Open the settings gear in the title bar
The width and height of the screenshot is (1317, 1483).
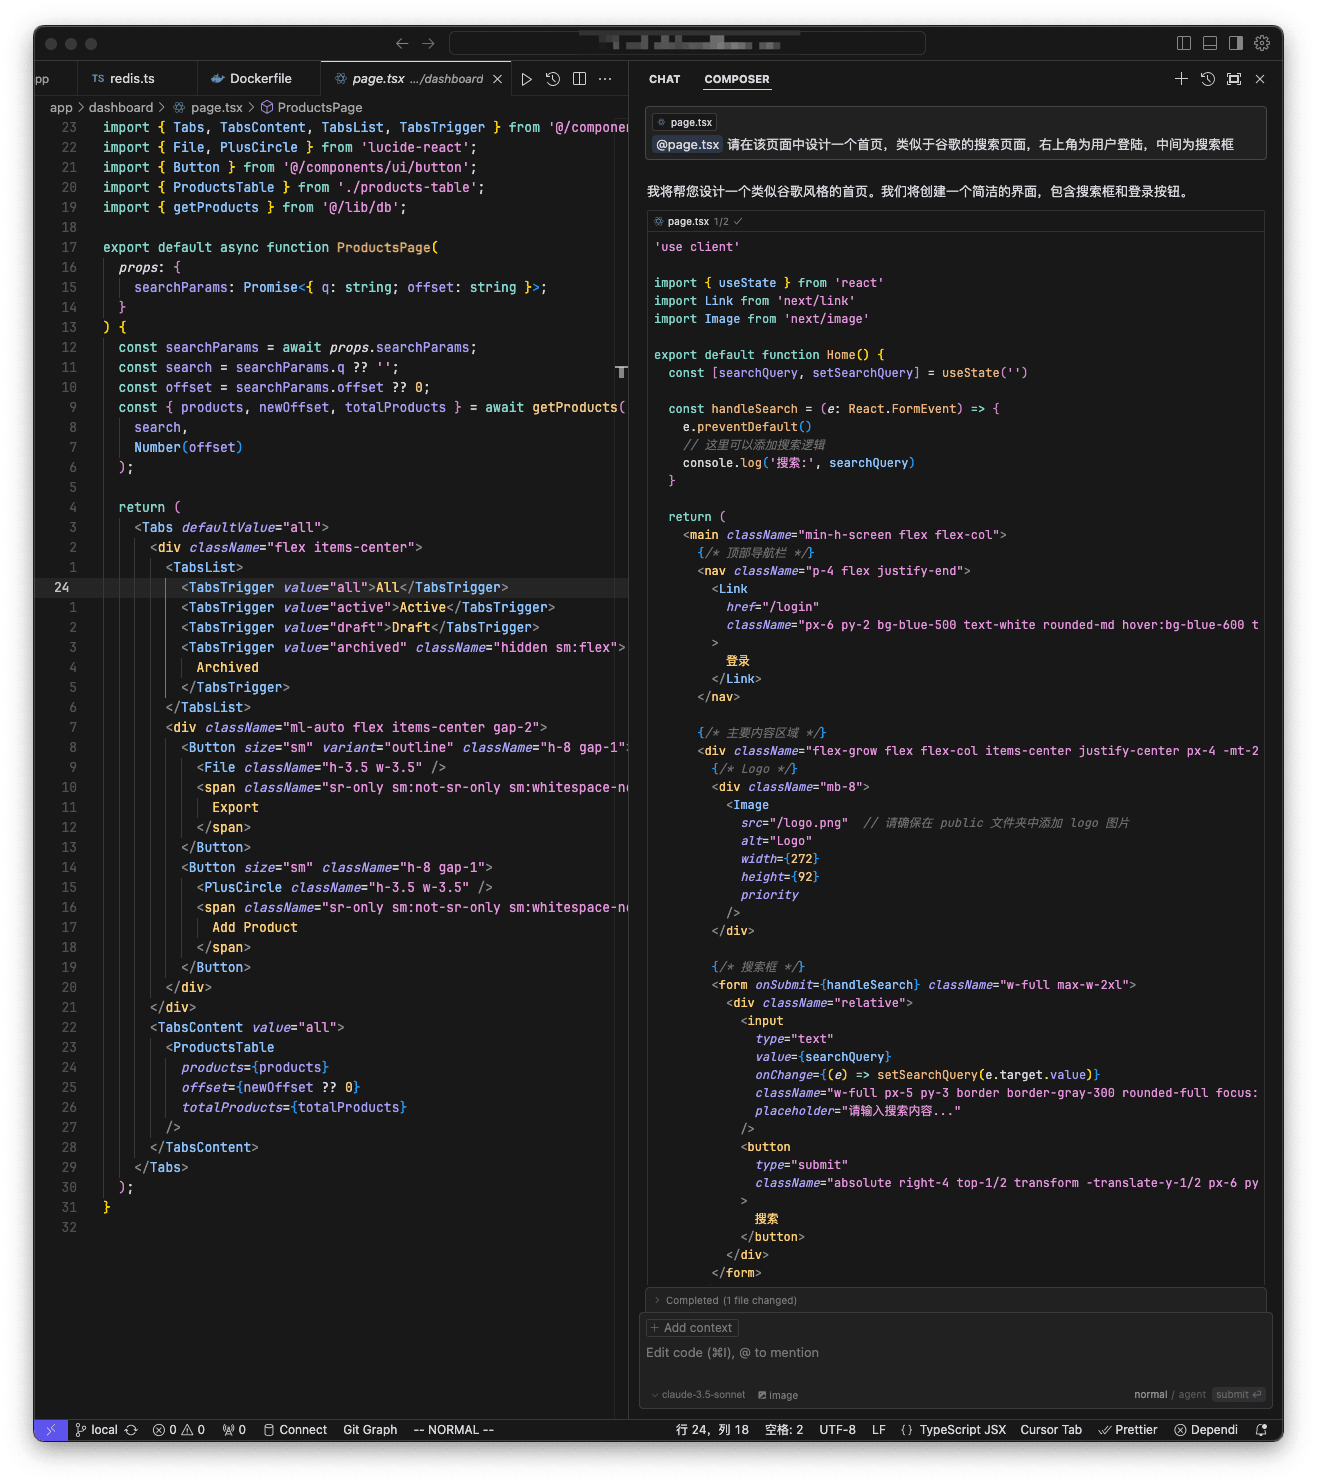[1262, 43]
